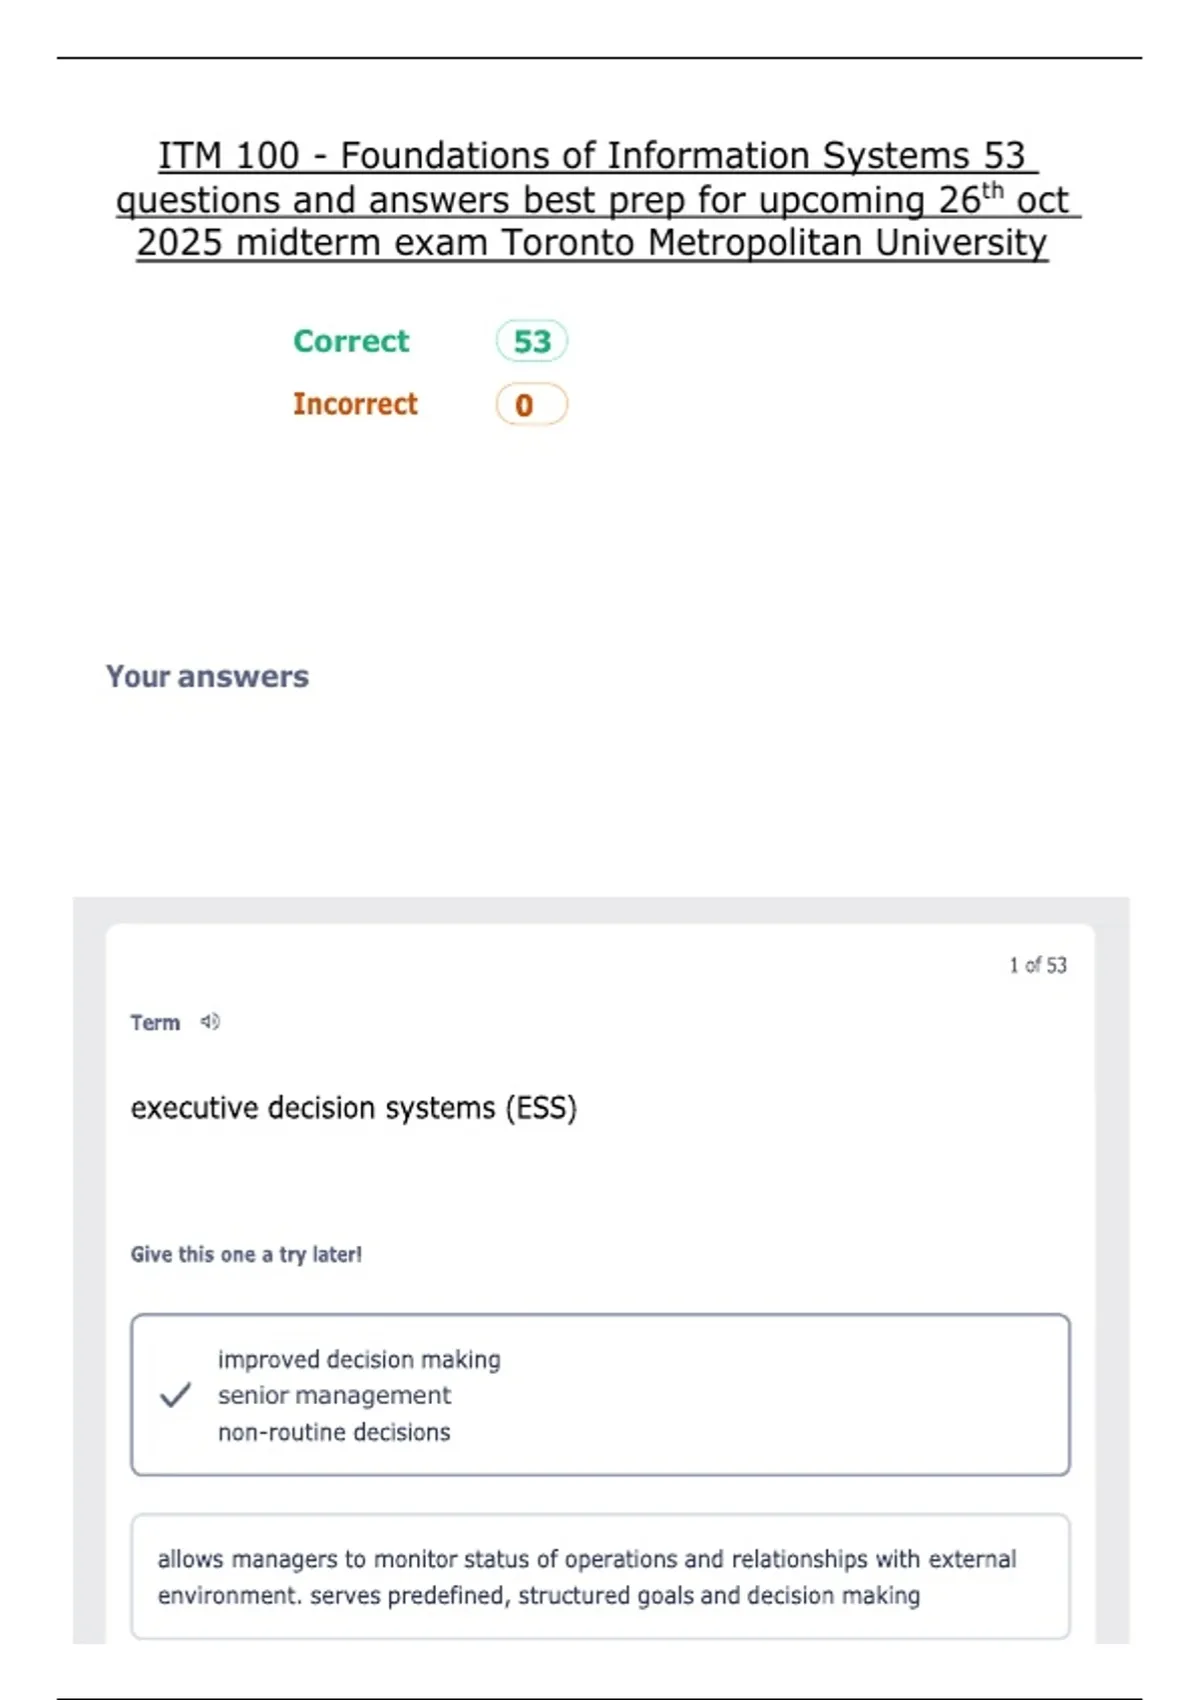Click the 1 of 53 question counter

[1038, 965]
